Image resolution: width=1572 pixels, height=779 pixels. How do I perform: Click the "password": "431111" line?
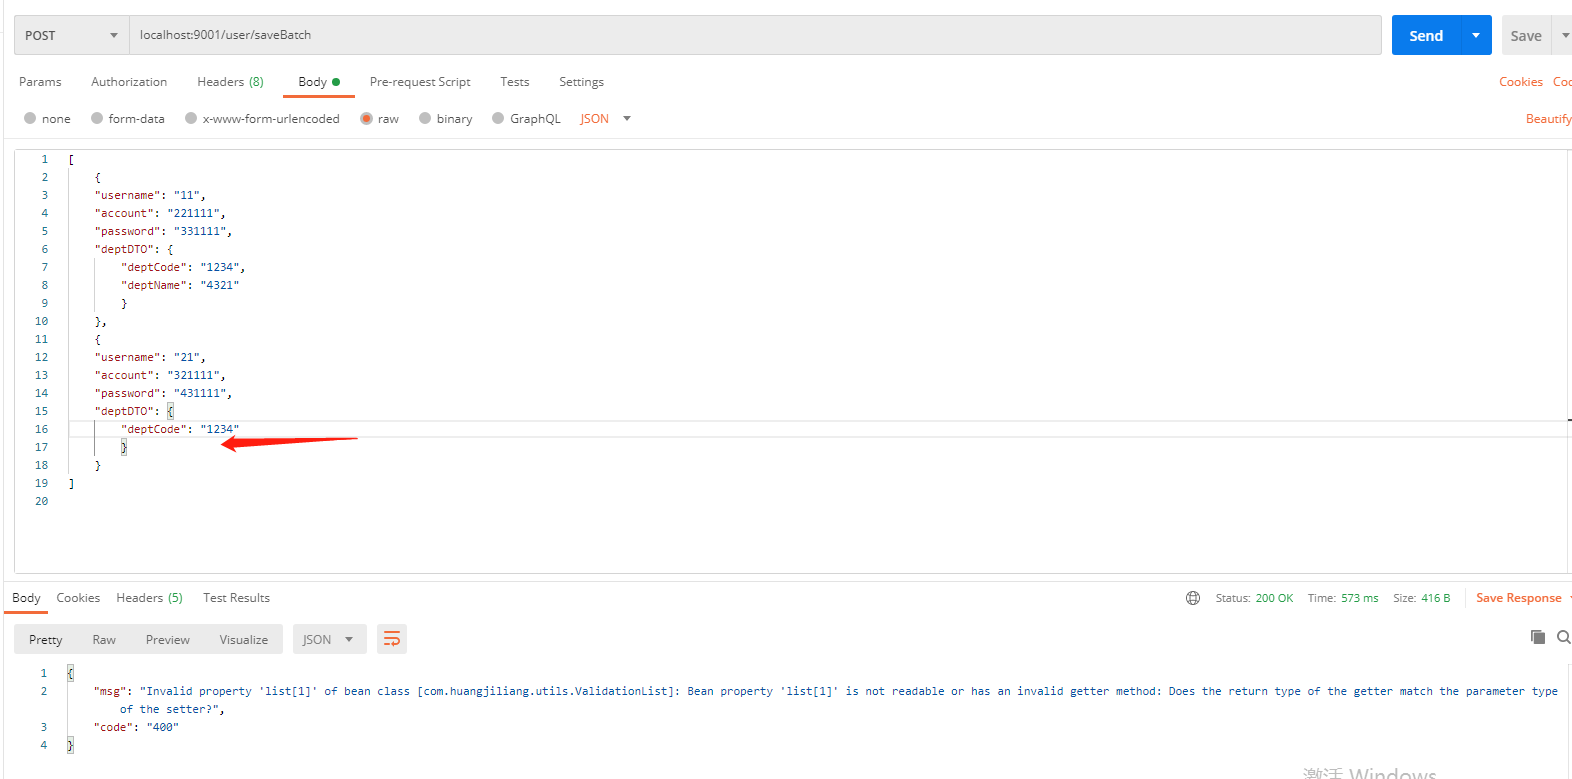(163, 393)
